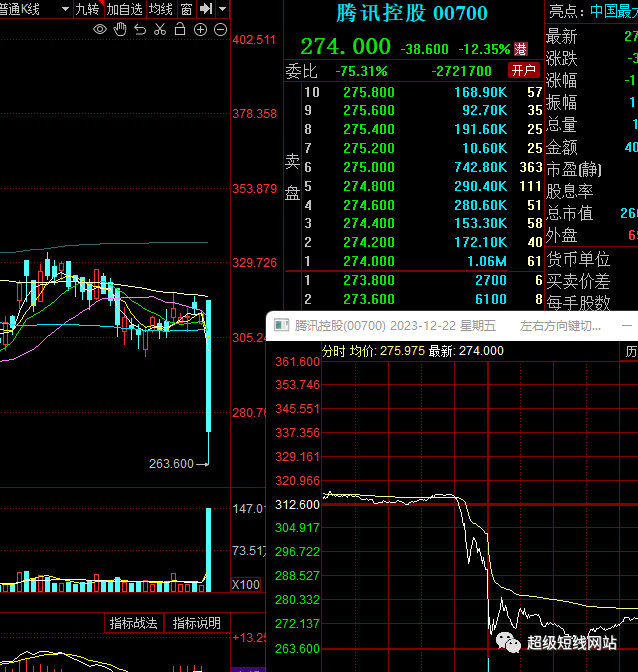Toggle the padlock lock icon
The image size is (638, 672).
coord(180,29)
